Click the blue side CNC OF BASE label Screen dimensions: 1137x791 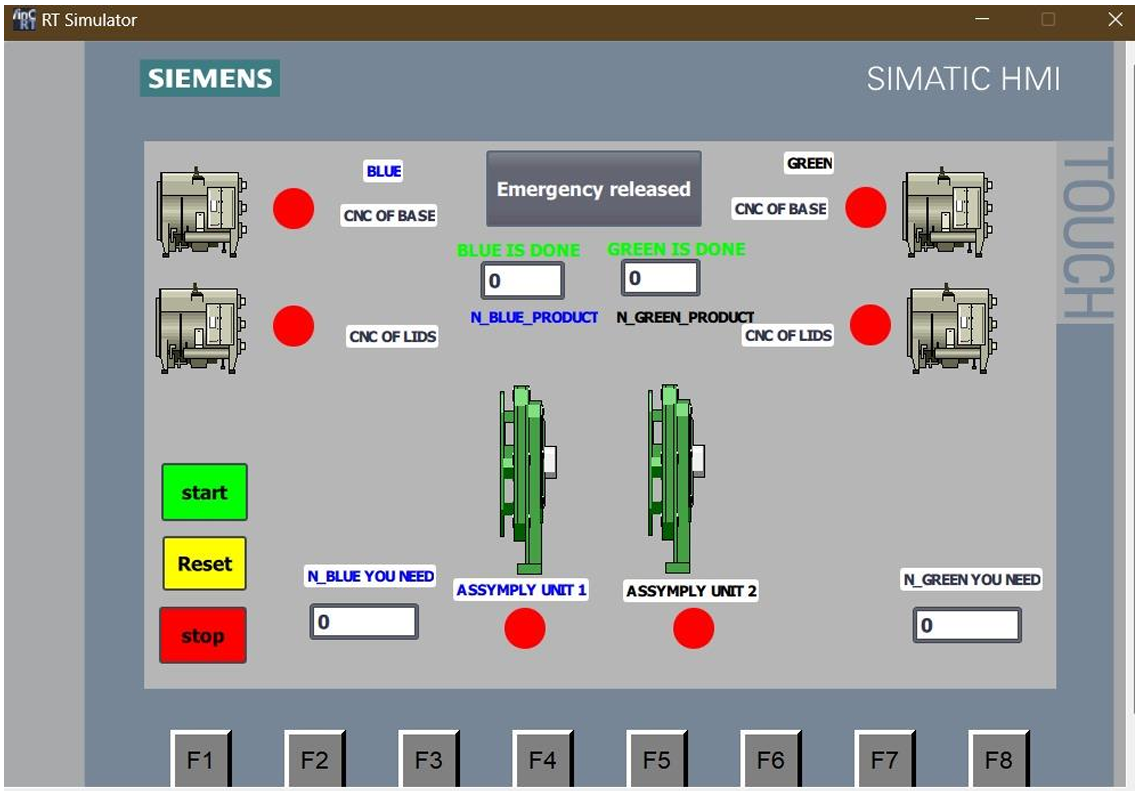point(389,215)
